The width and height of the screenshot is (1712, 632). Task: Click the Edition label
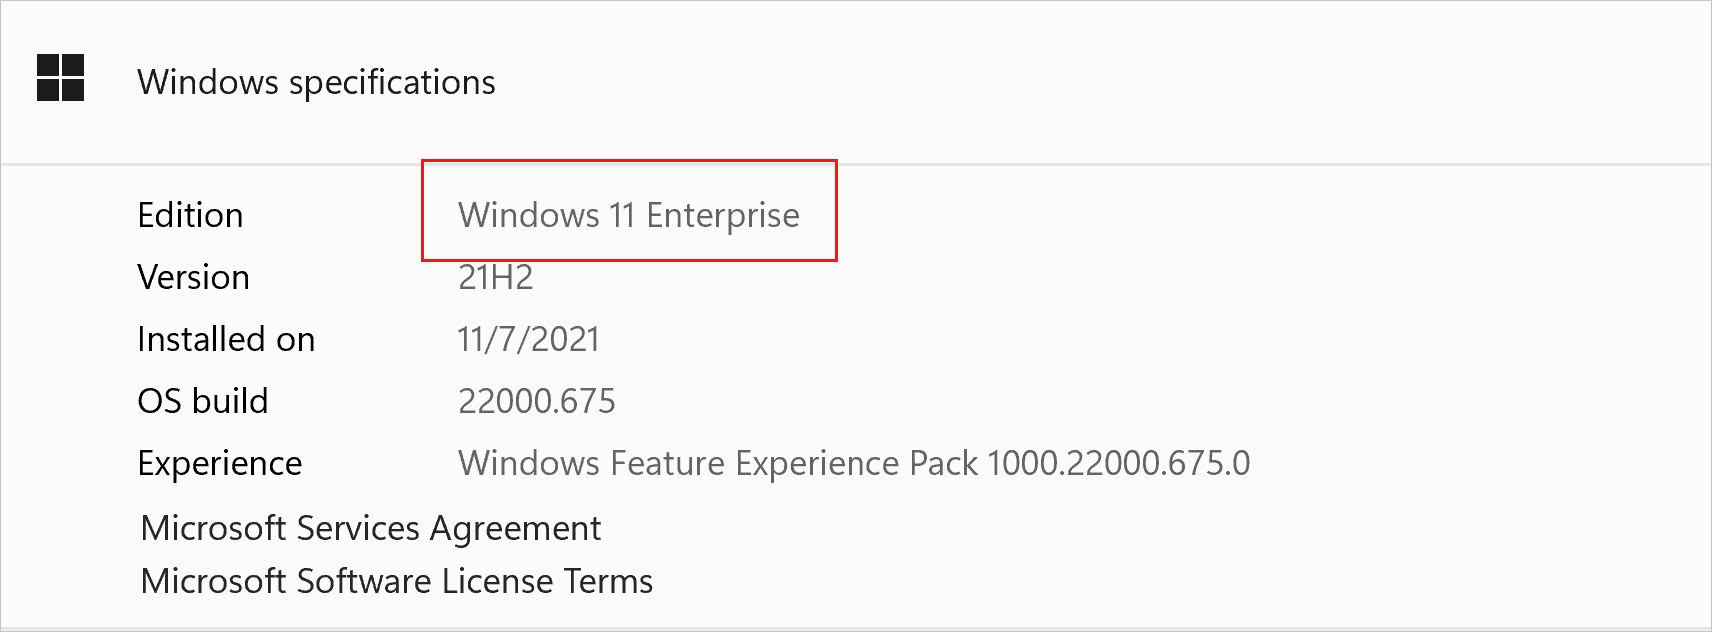(190, 214)
